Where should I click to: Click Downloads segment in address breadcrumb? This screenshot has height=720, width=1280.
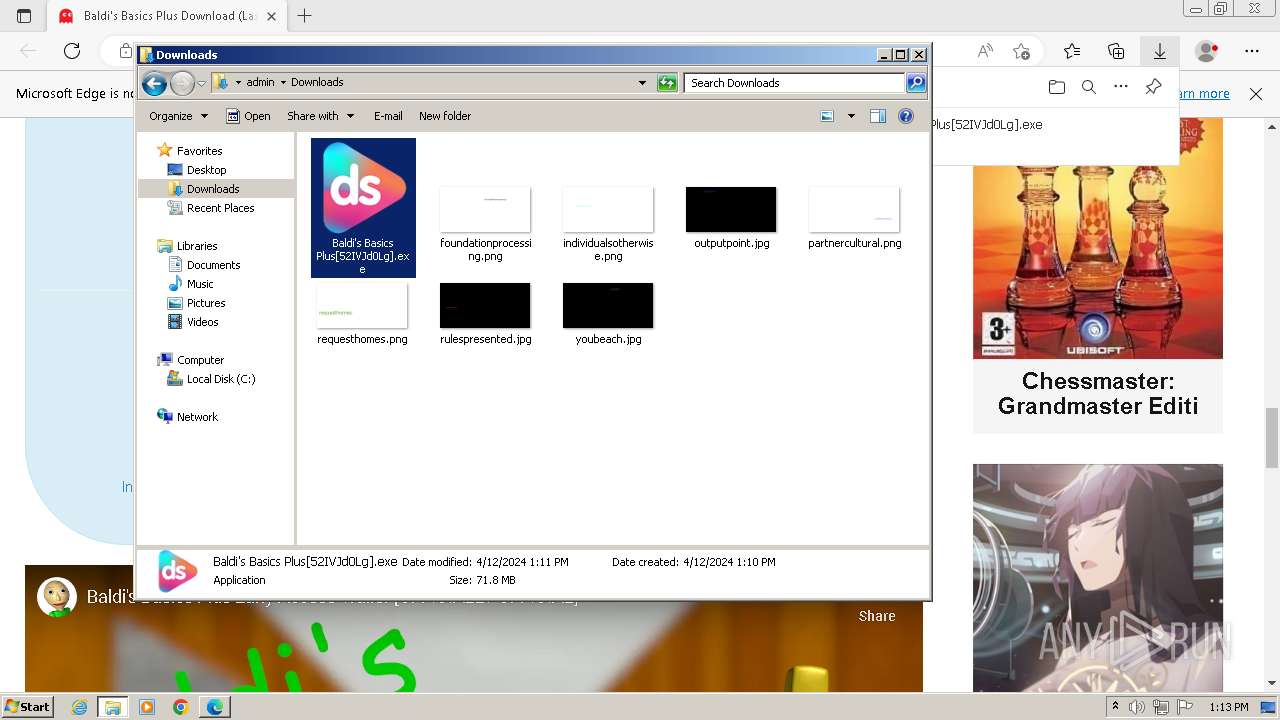pos(317,83)
